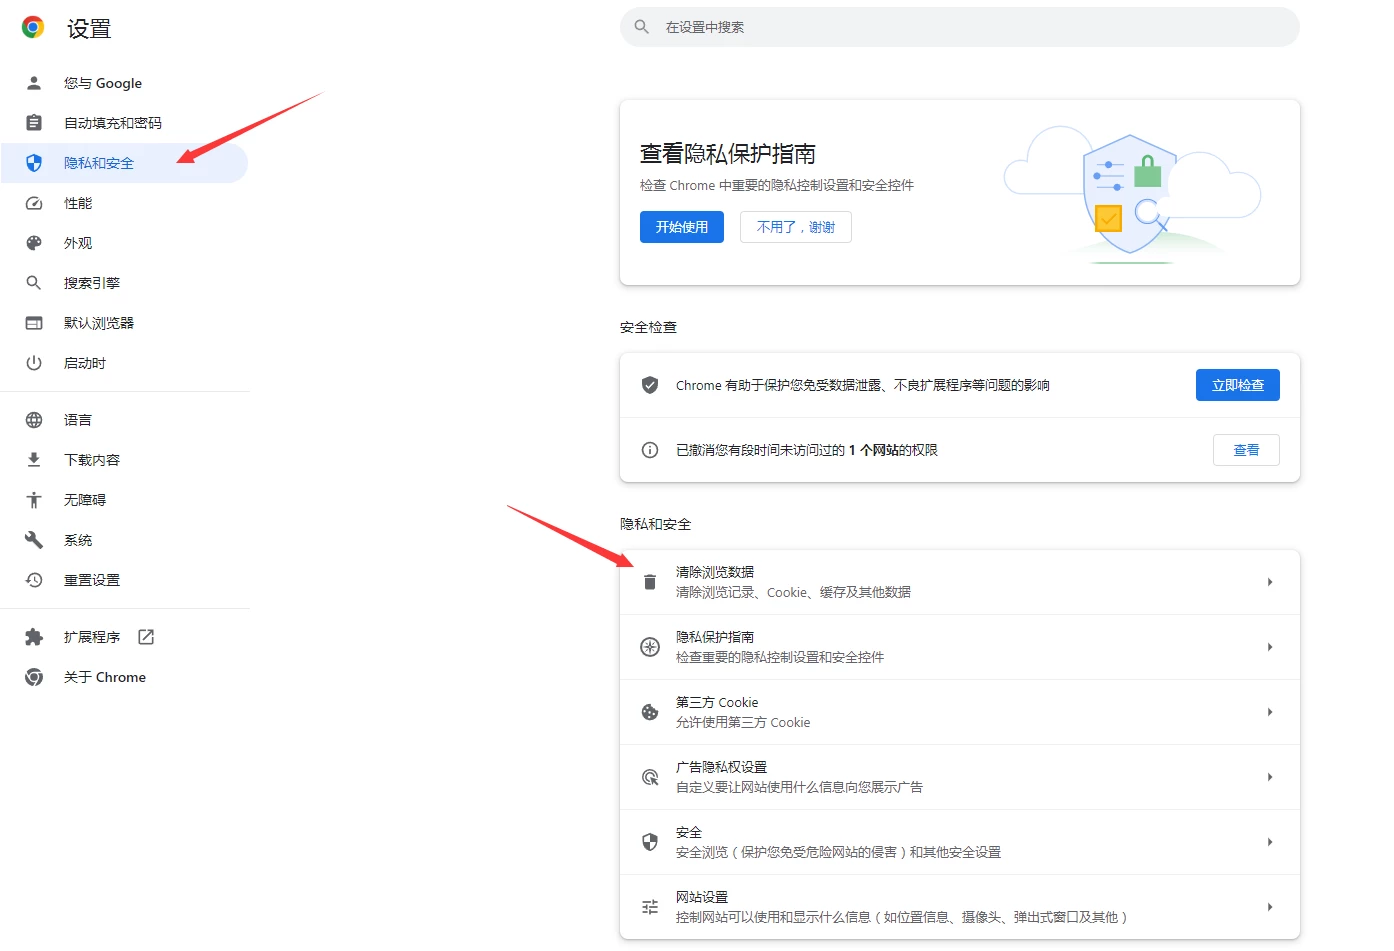Focus the 在设置中搜索 search field
The height and width of the screenshot is (951, 1394).
point(960,27)
